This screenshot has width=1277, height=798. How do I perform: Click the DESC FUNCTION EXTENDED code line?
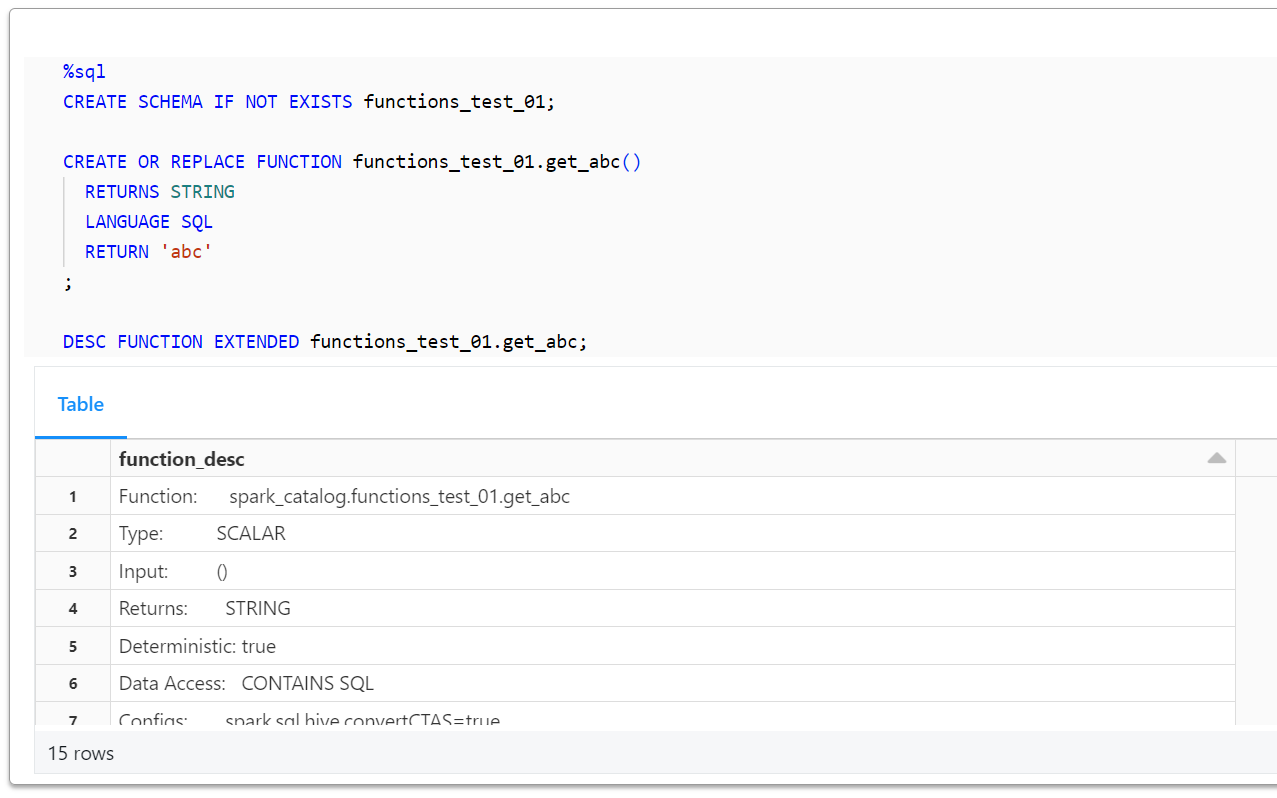point(325,342)
